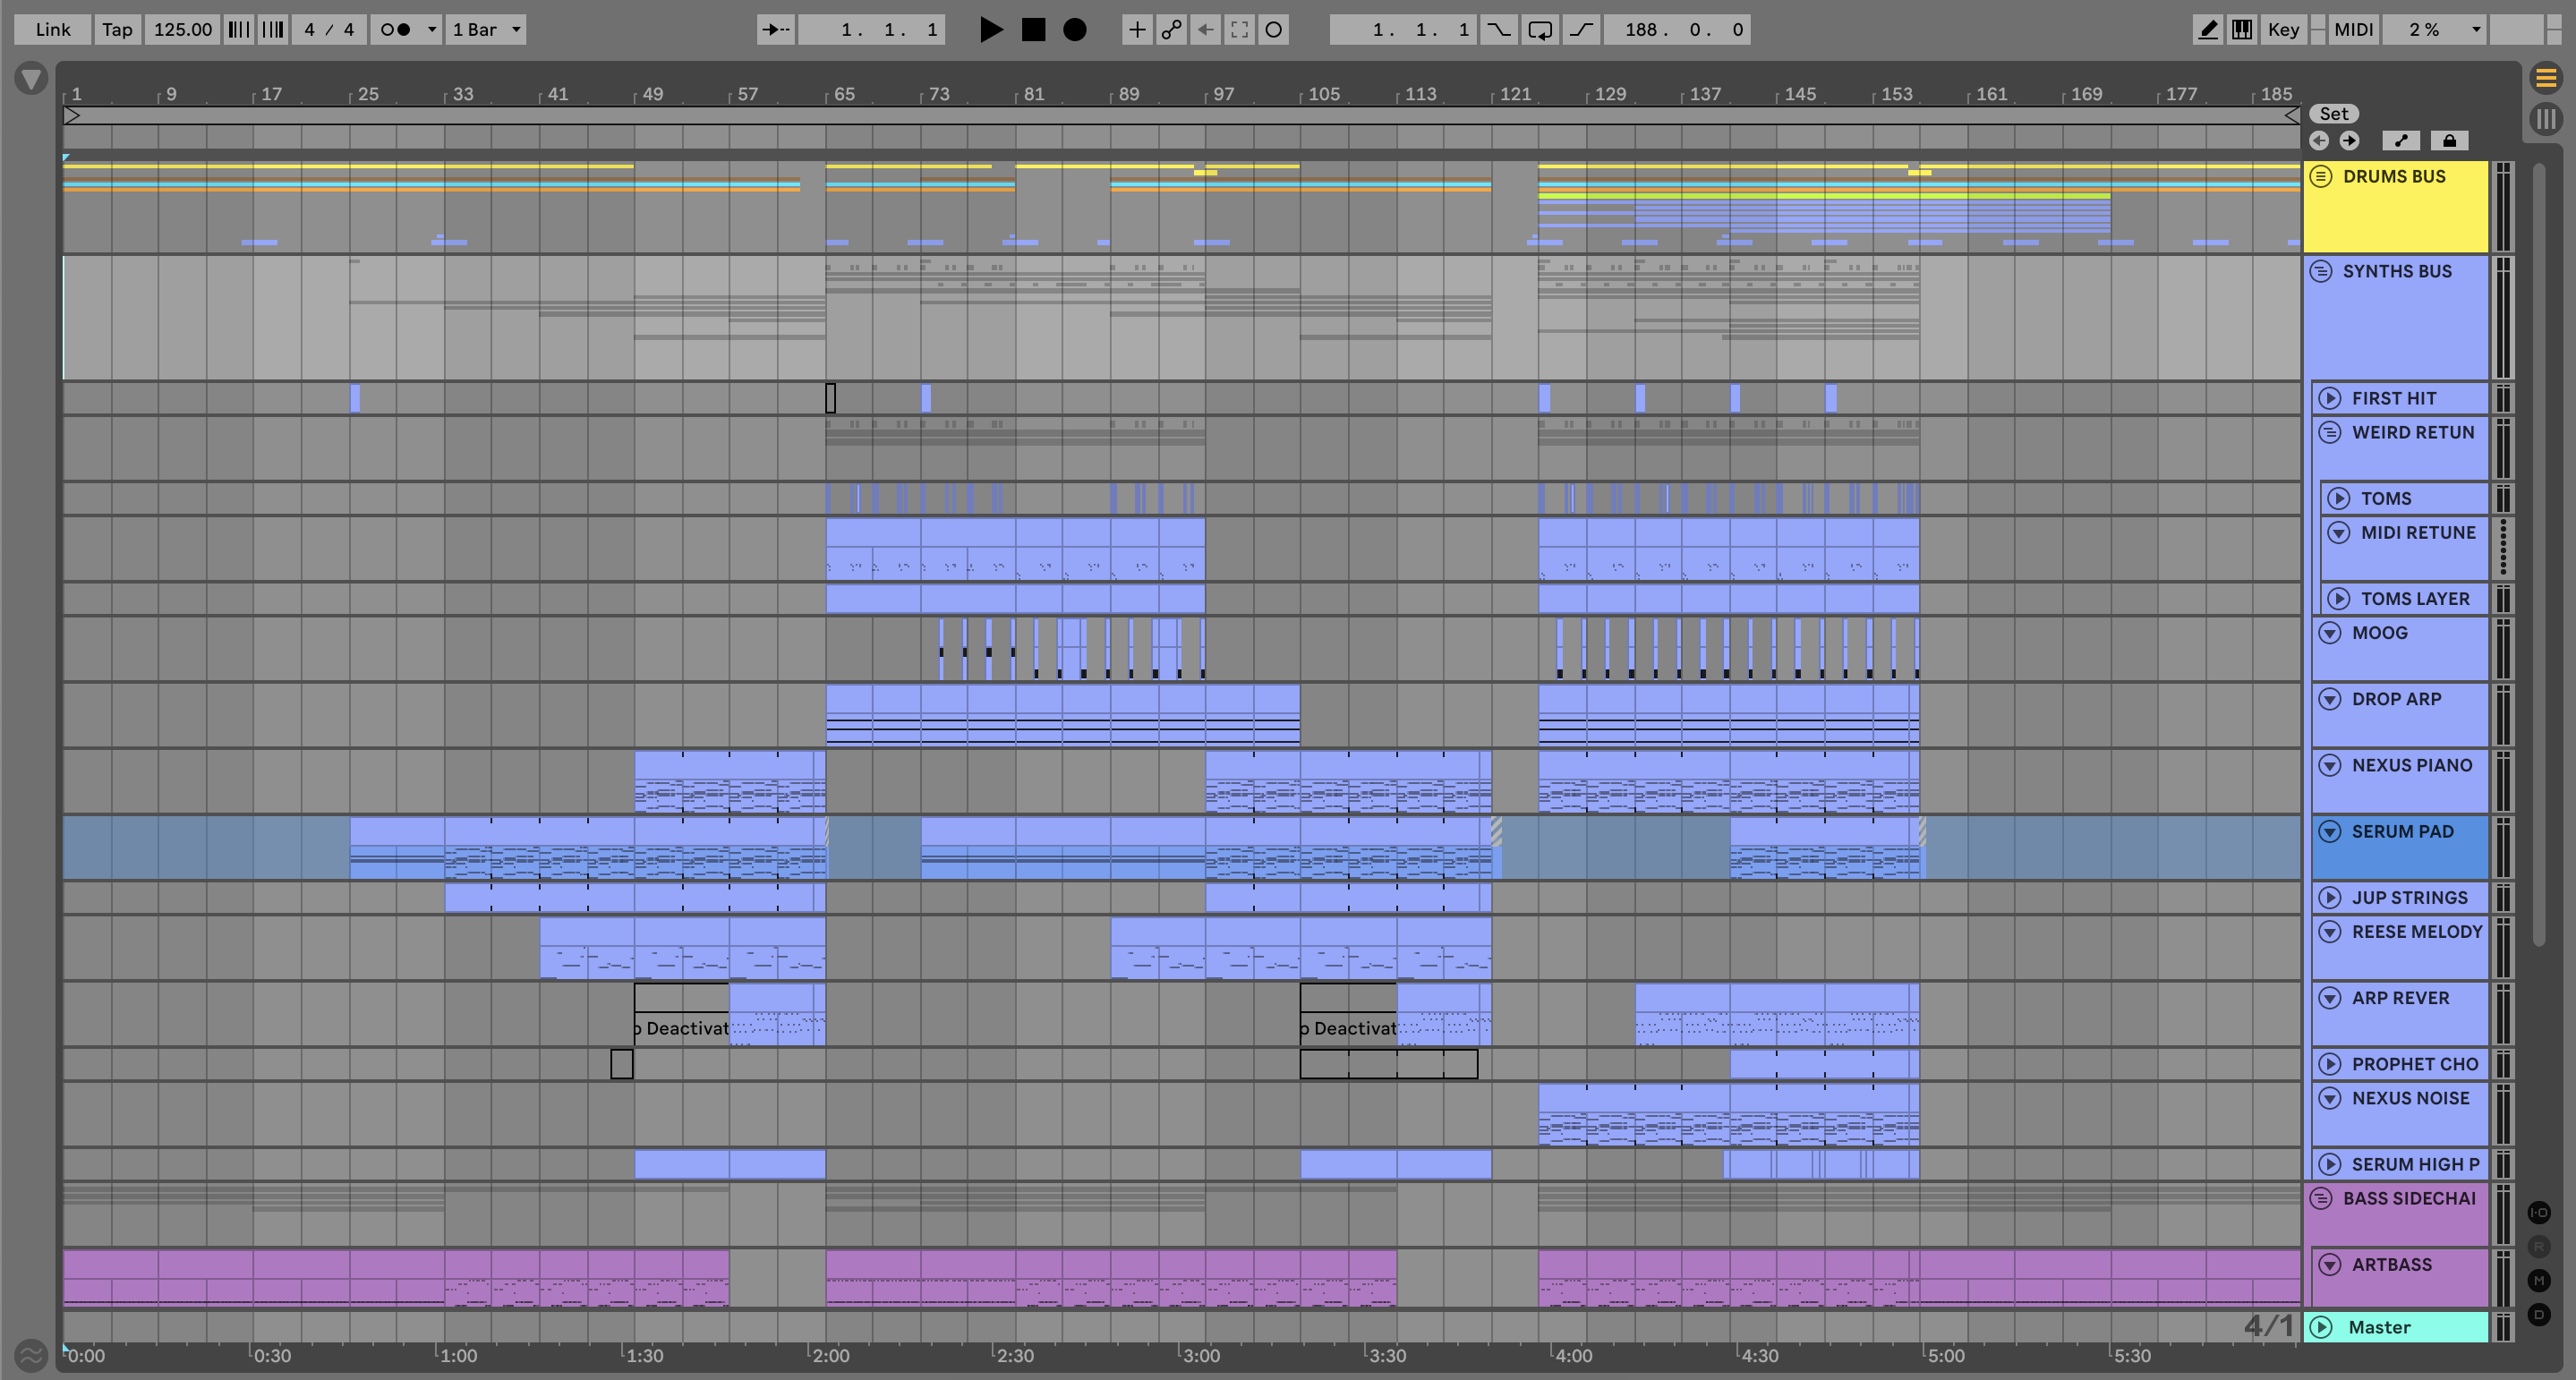Viewport: 2576px width, 1380px height.
Task: Collapse the DRUMS BUS group
Action: (x=2321, y=176)
